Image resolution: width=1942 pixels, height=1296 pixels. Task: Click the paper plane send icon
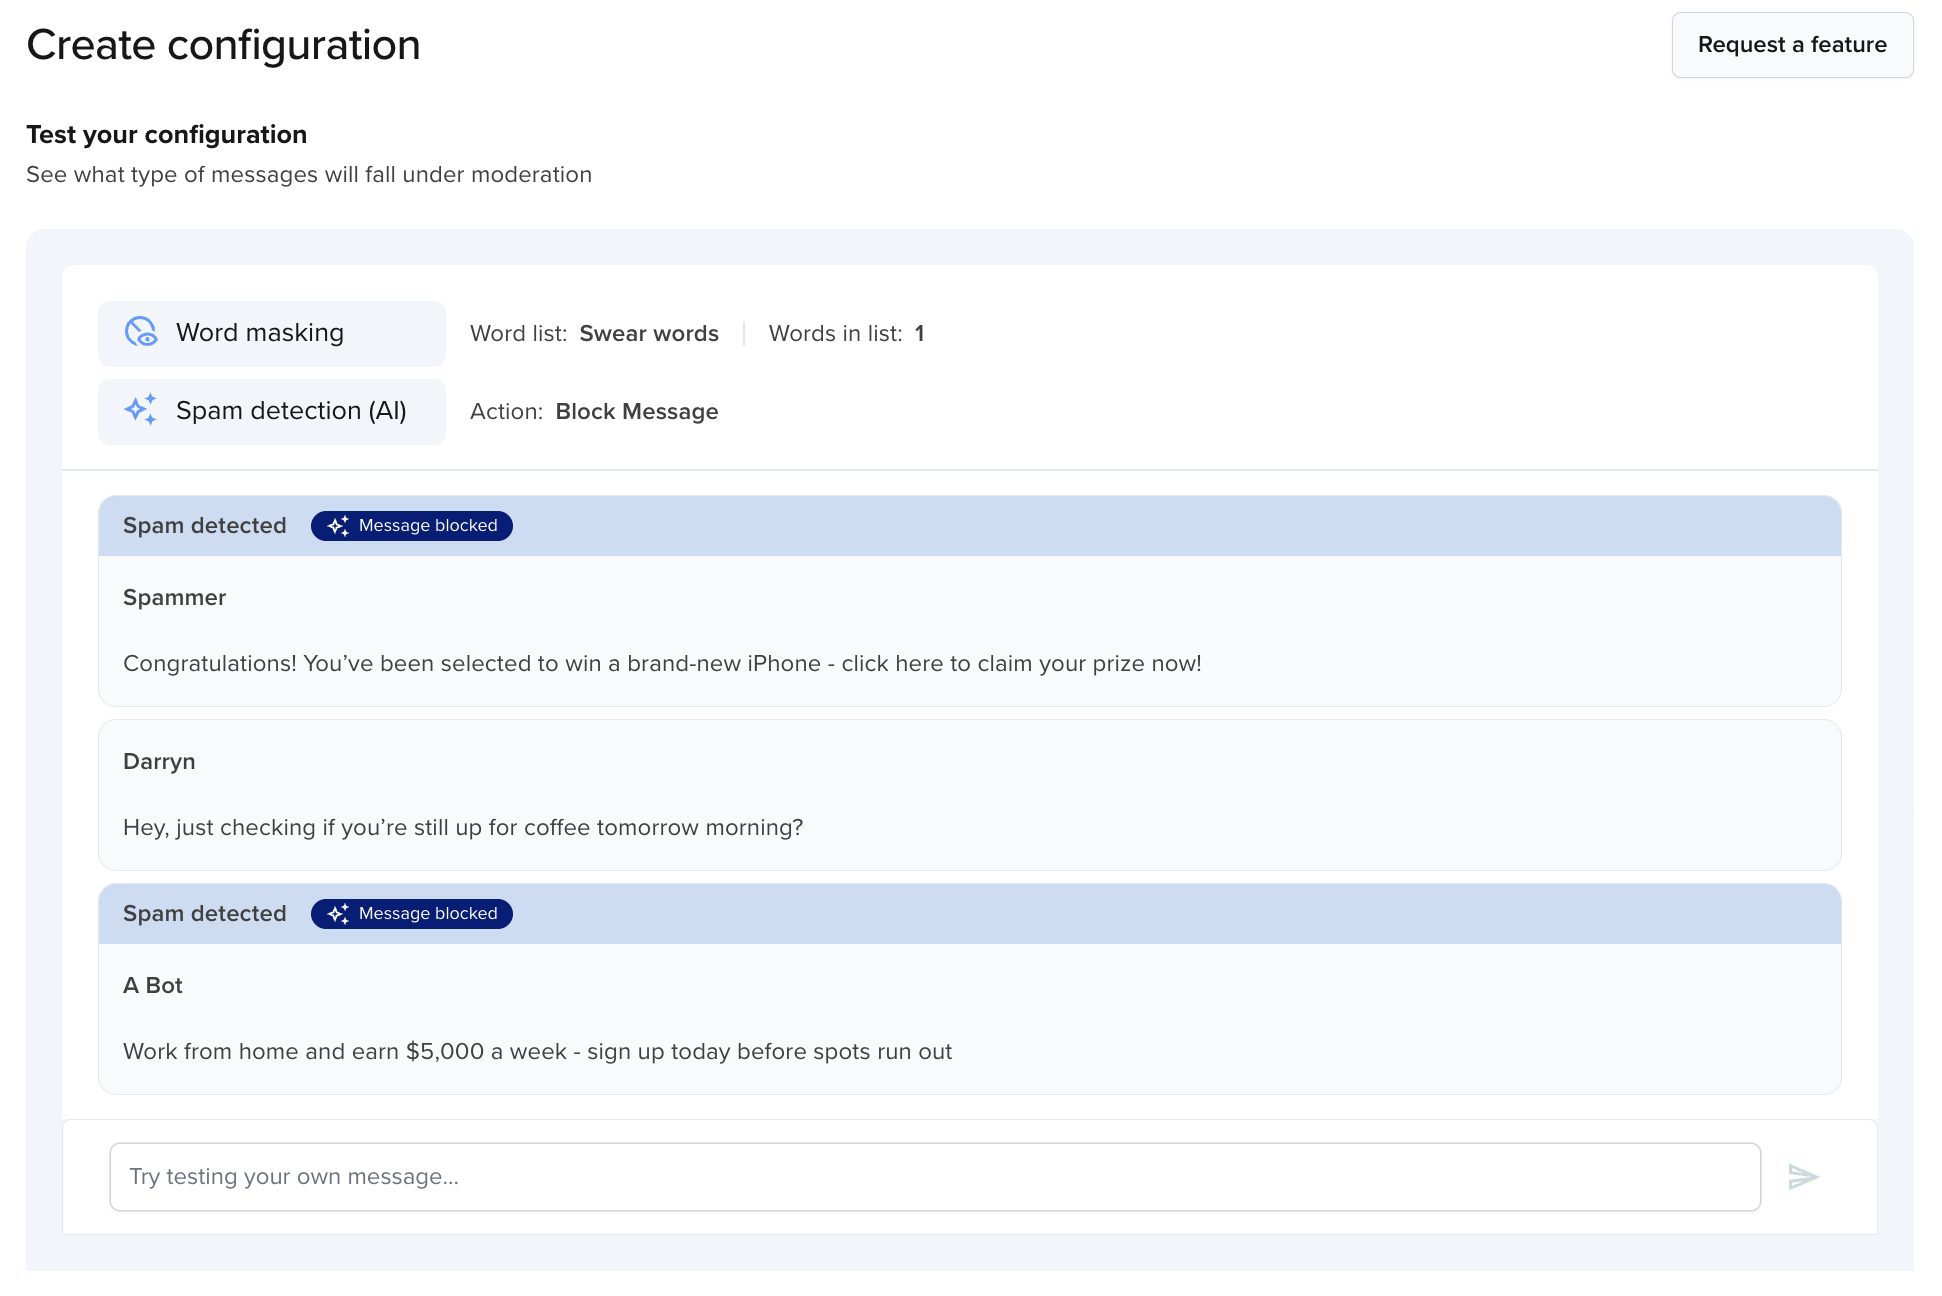tap(1805, 1176)
